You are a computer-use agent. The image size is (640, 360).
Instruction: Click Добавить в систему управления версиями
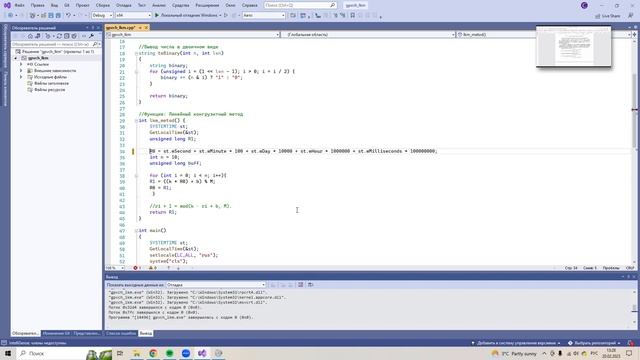point(516,343)
